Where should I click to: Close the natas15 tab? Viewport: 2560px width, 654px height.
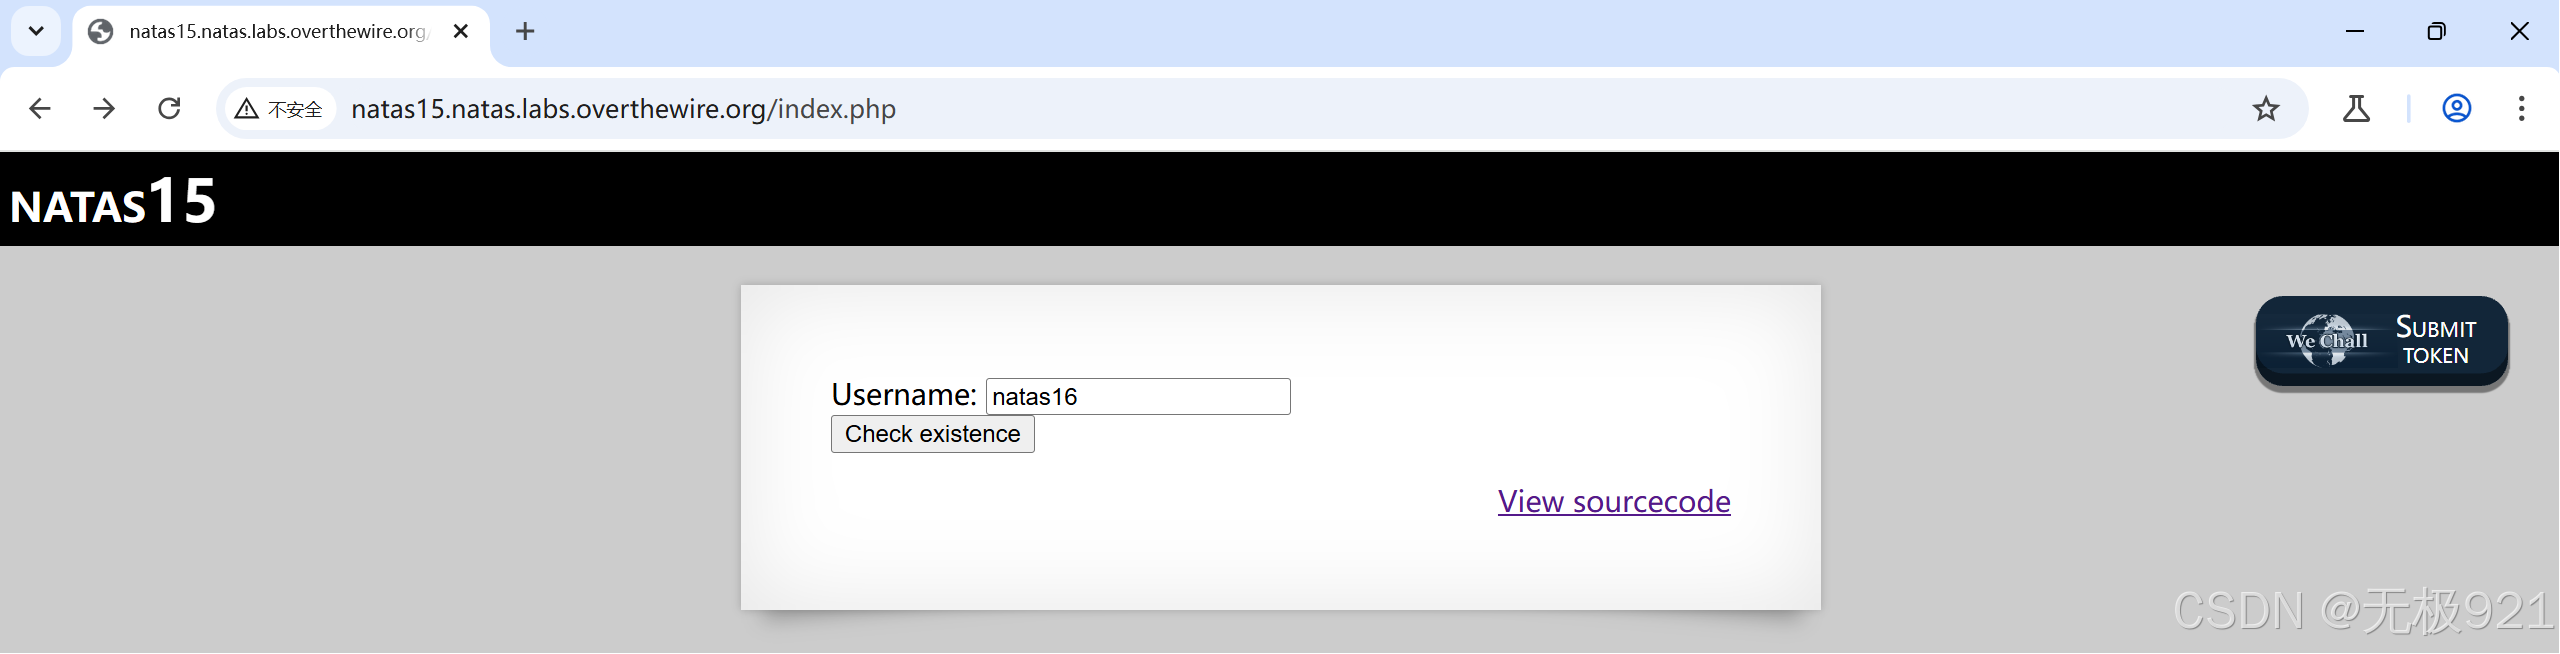point(461,31)
